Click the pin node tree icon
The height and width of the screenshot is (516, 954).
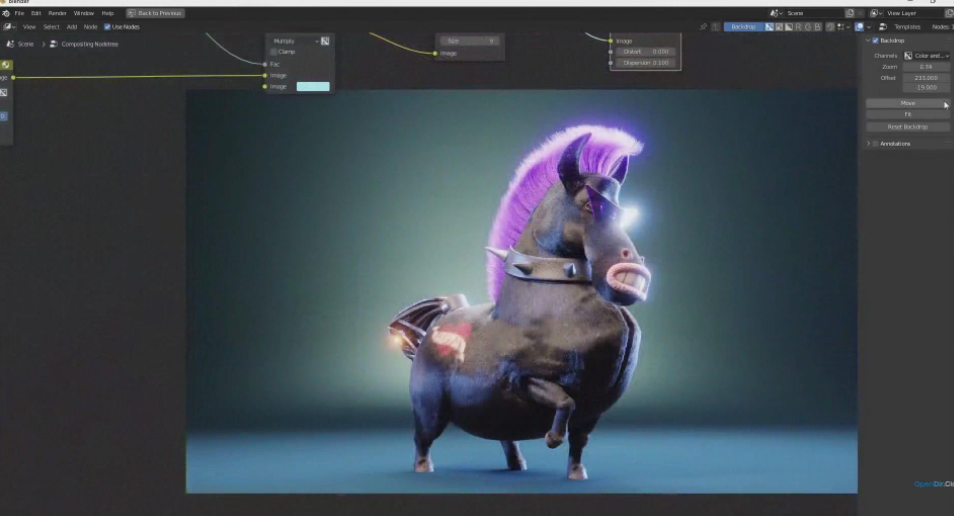click(x=703, y=27)
